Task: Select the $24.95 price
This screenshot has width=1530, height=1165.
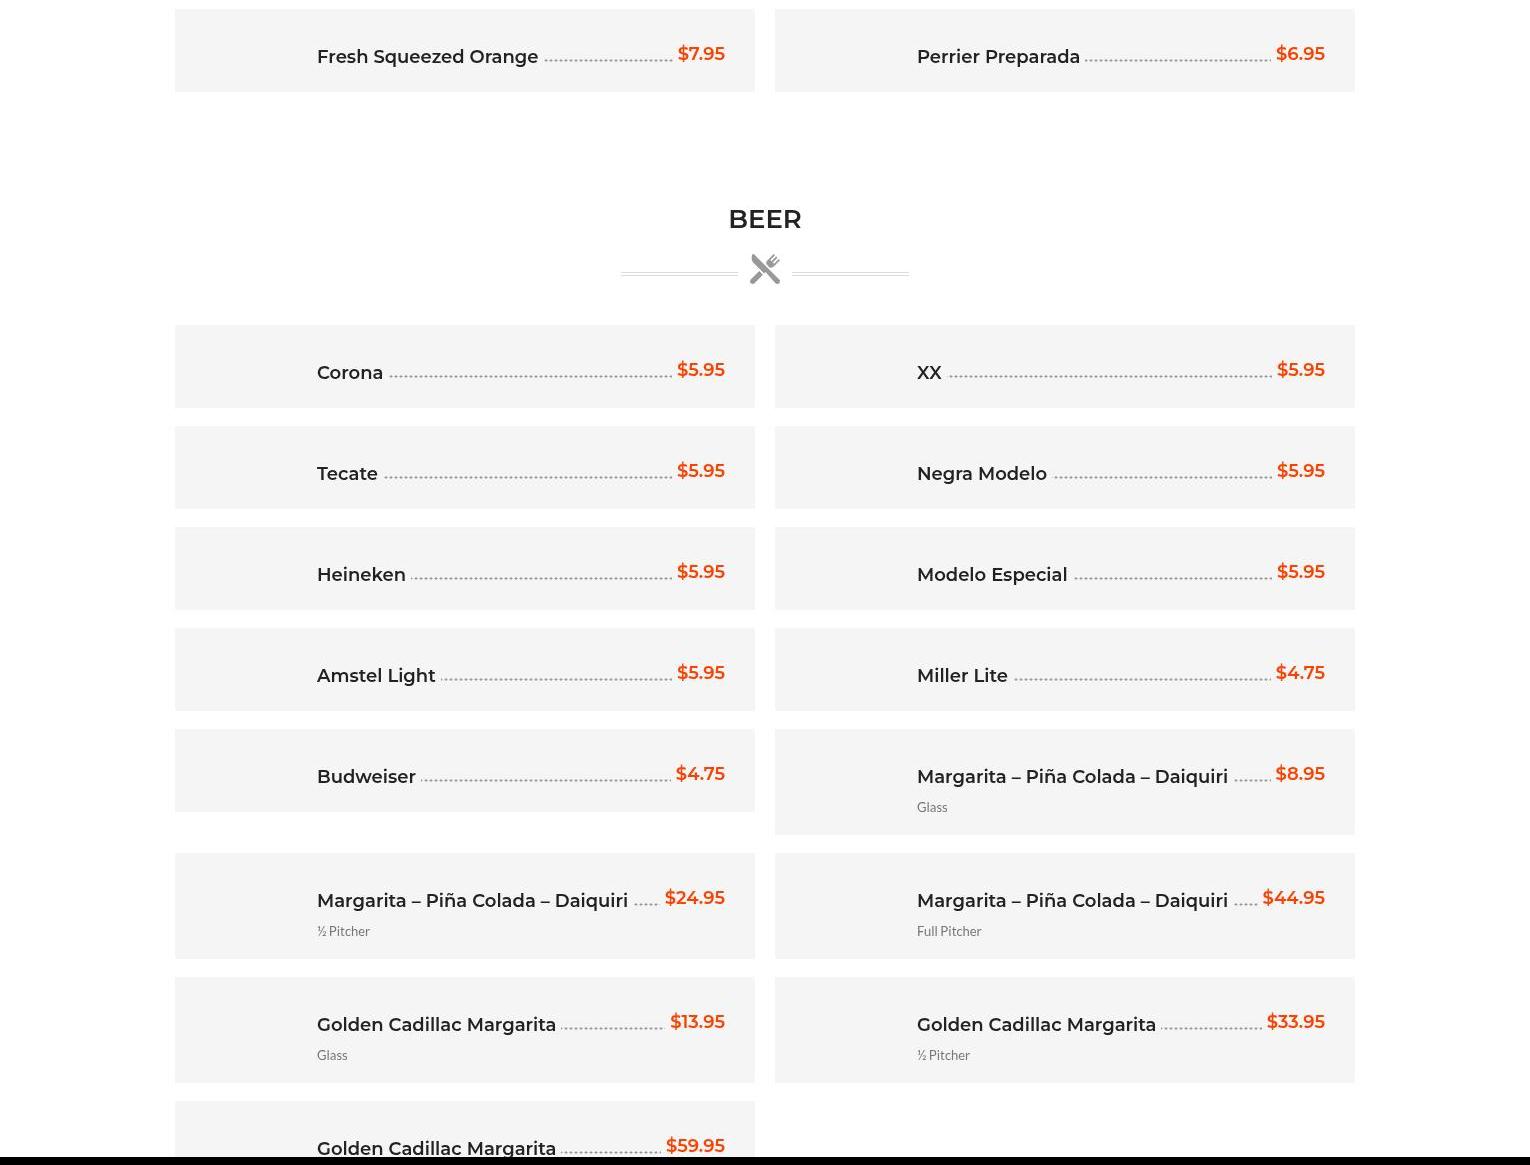Action: [695, 898]
